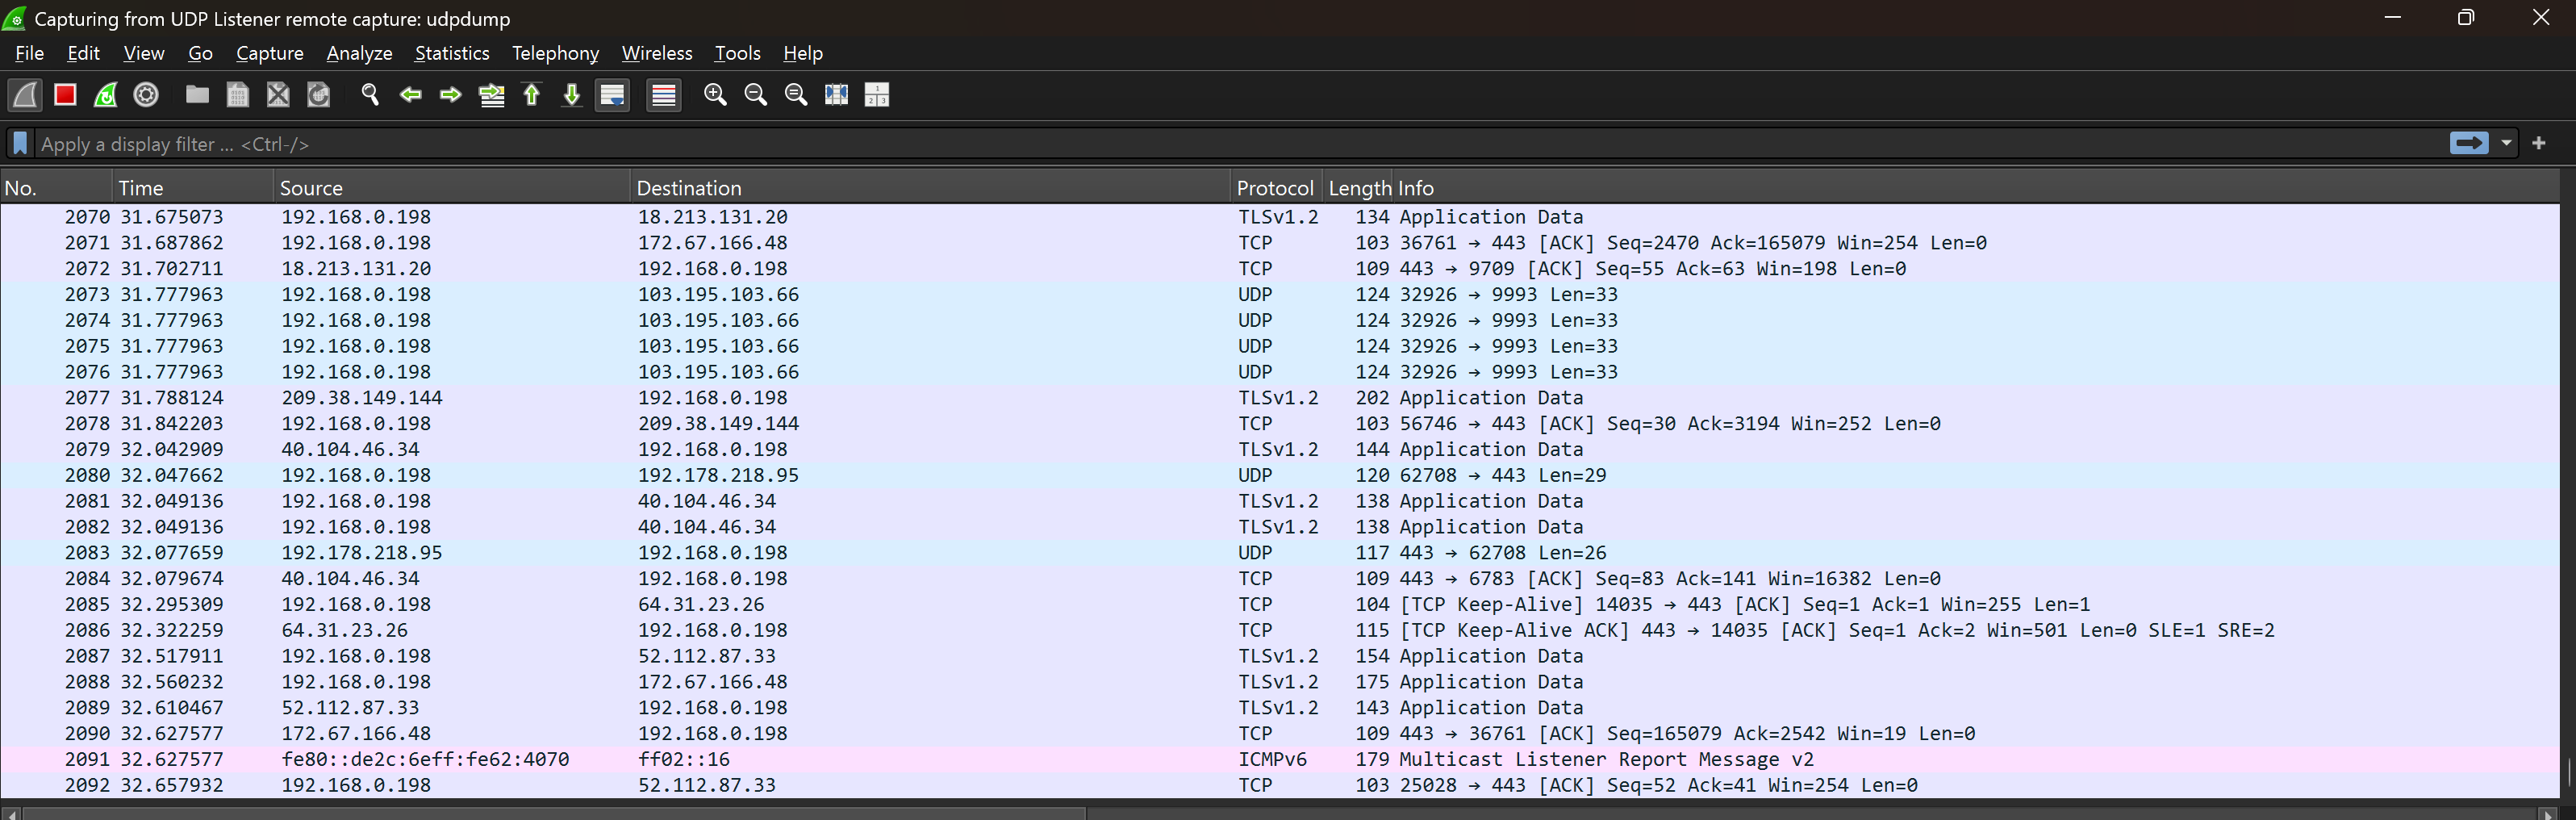Open the Statistics menu
The width and height of the screenshot is (2576, 820).
click(x=452, y=53)
